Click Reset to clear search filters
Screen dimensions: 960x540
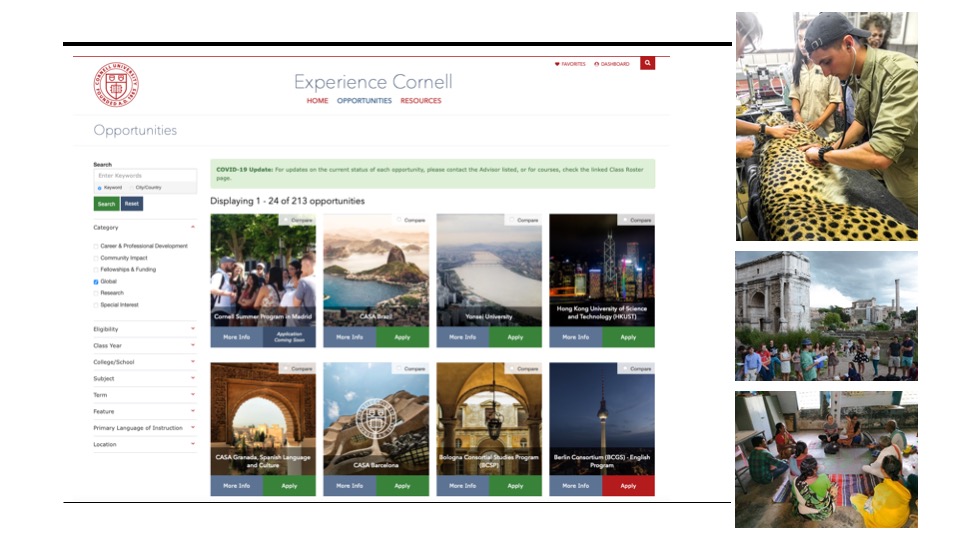[132, 204]
